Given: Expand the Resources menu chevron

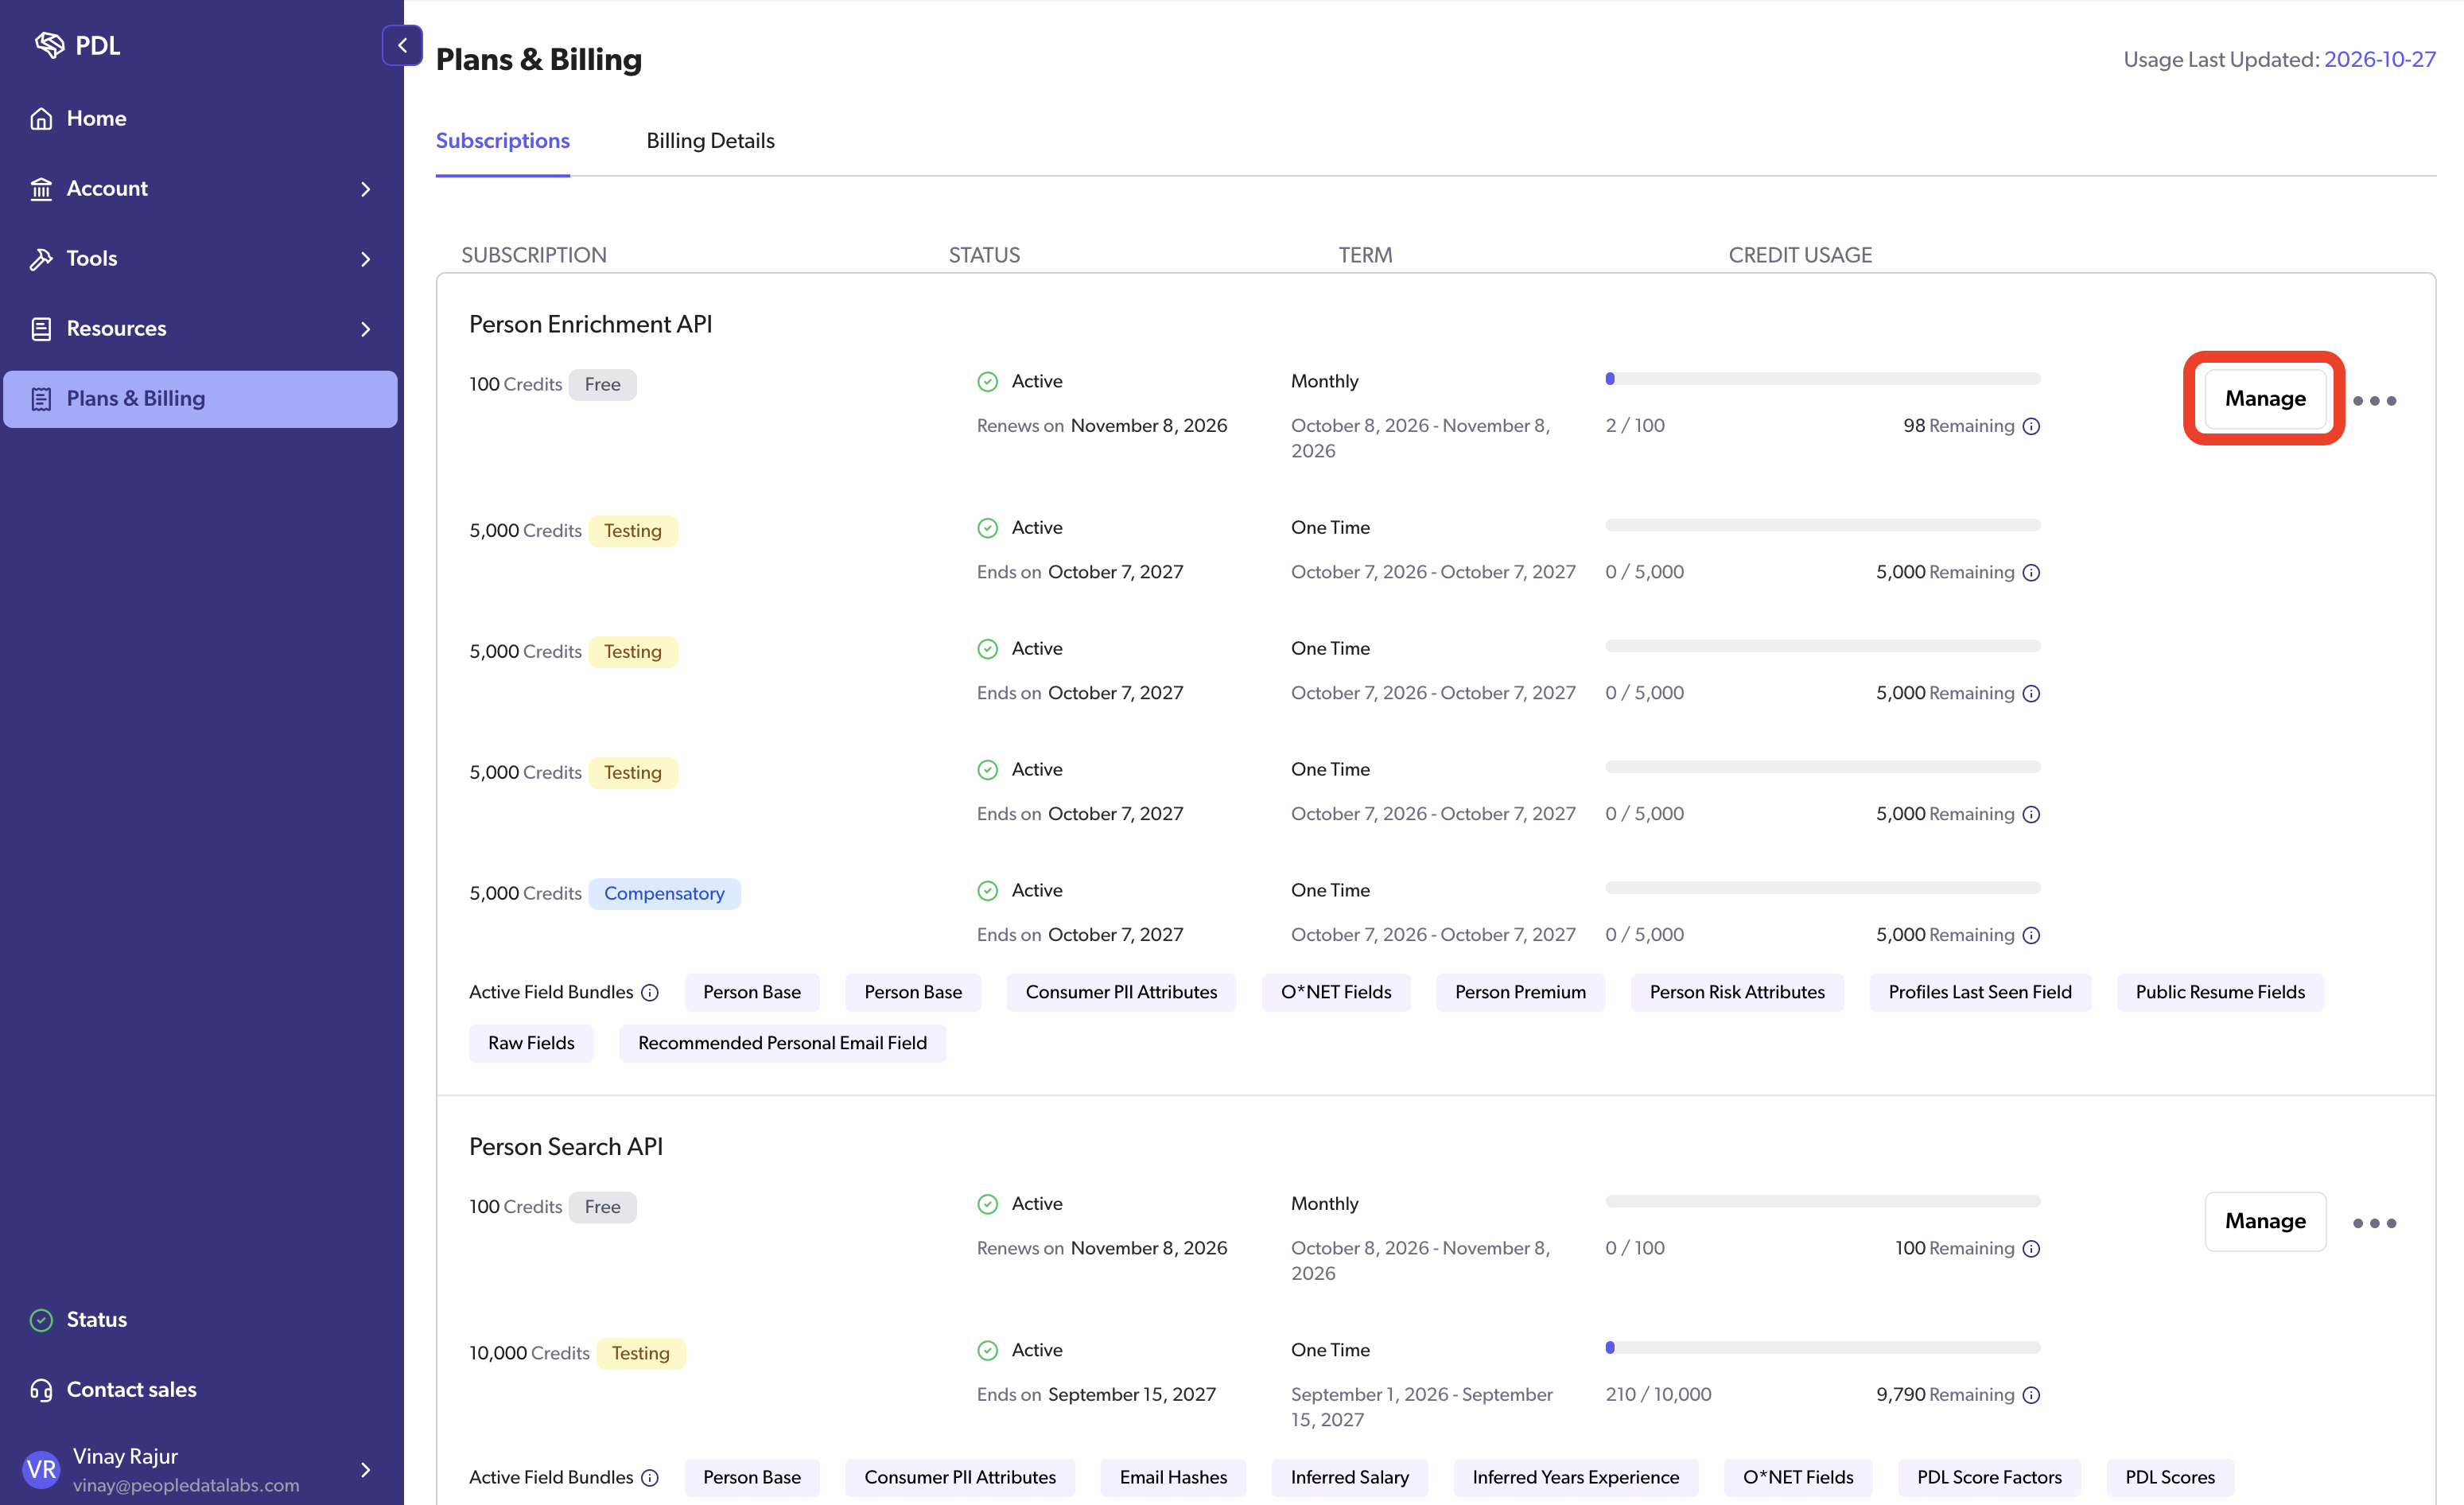Looking at the screenshot, I should point(365,329).
